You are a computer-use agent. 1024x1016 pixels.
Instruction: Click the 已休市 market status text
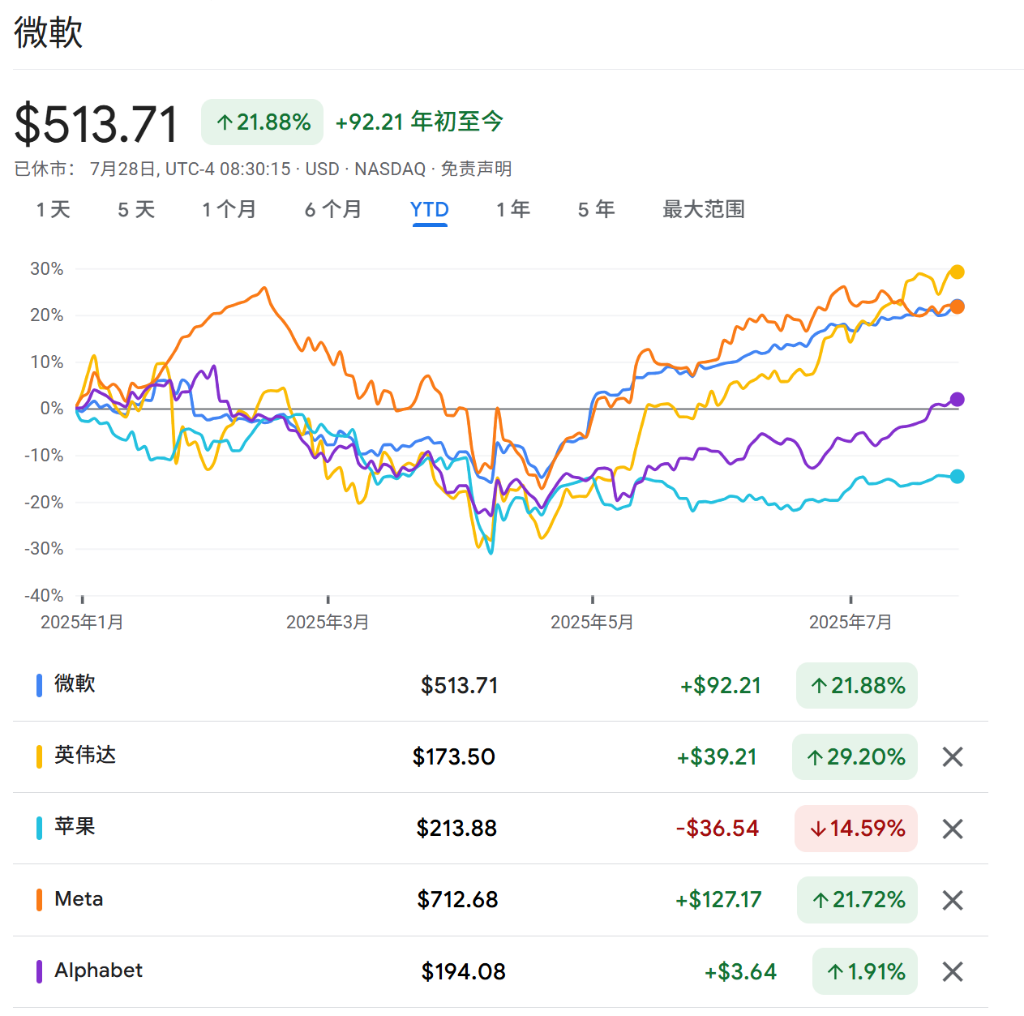coord(44,169)
